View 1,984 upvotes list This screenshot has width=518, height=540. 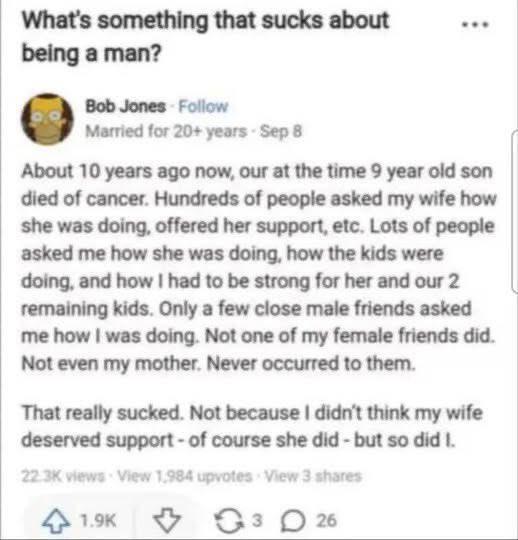point(185,476)
